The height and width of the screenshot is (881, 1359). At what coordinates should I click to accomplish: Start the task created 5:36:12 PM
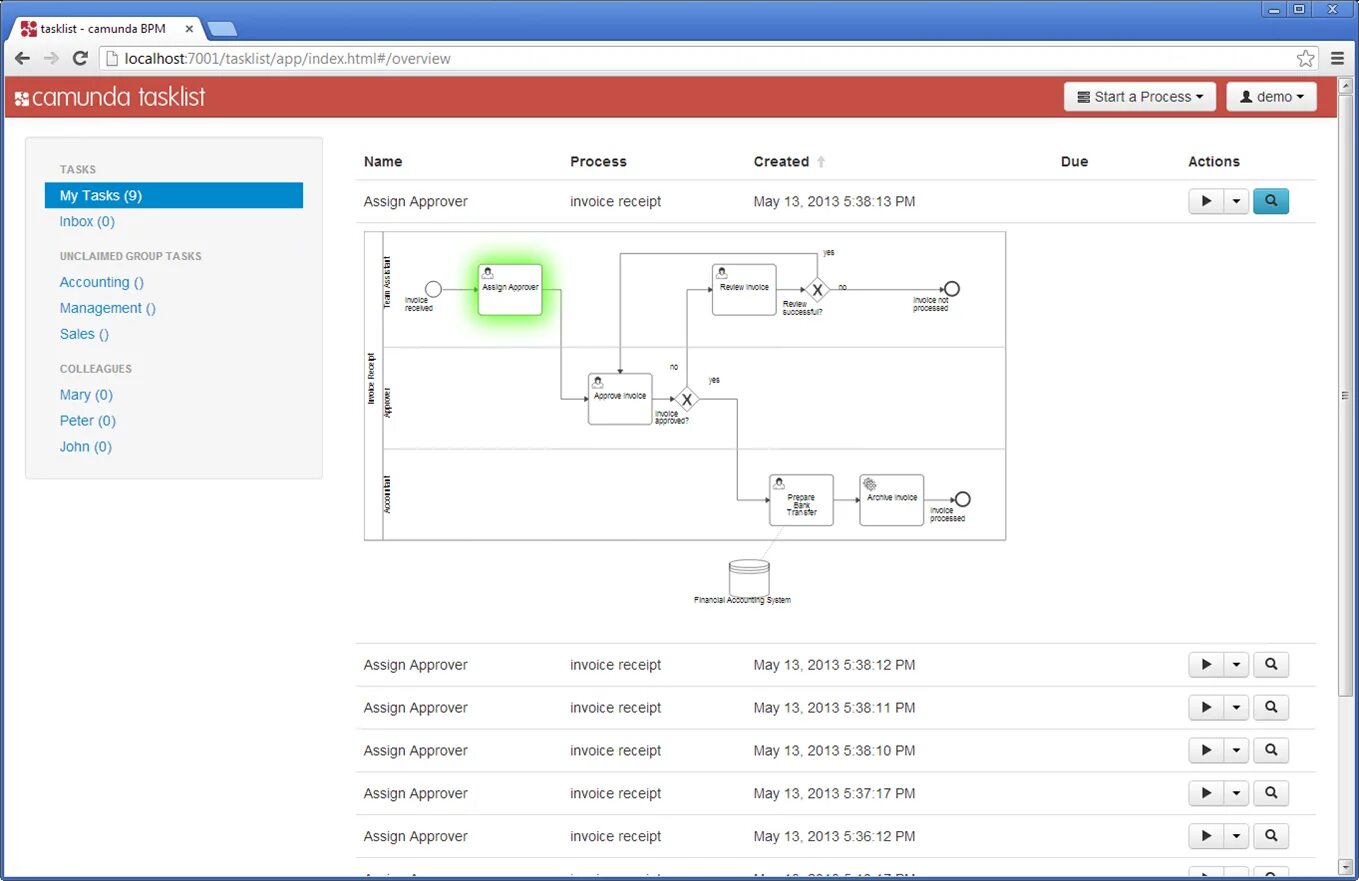[x=1206, y=837]
